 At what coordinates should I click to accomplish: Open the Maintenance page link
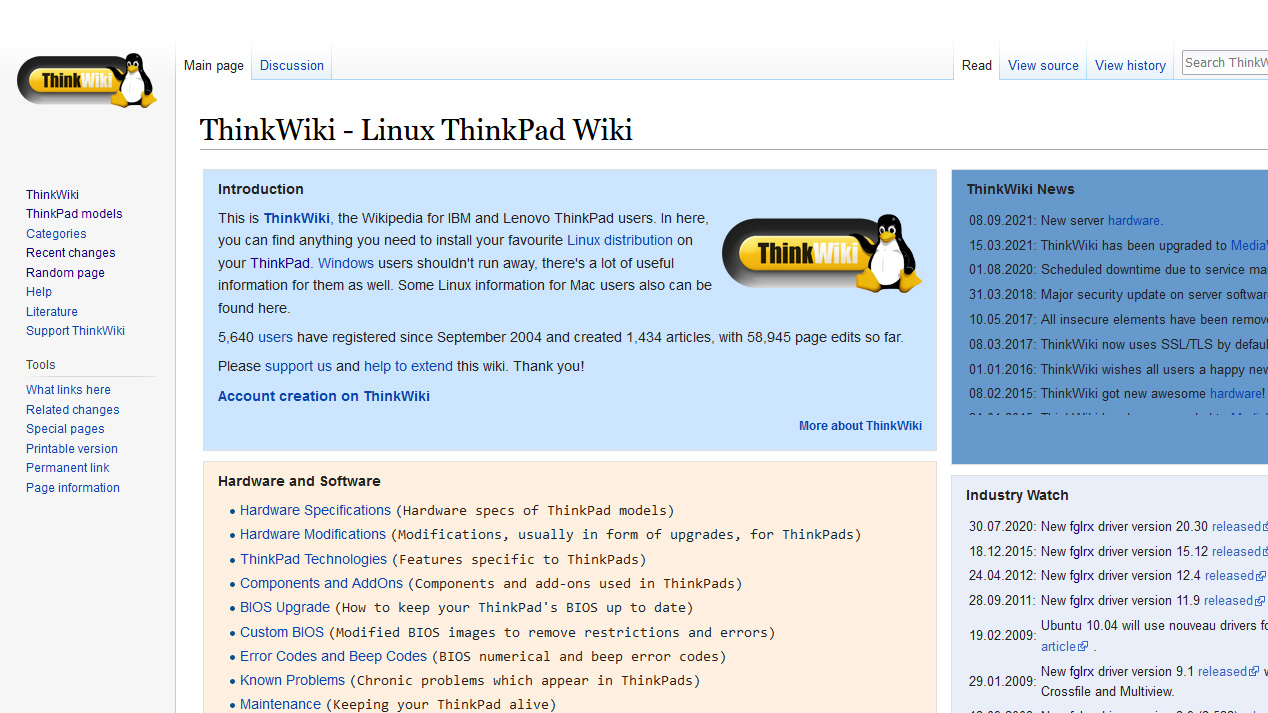(x=280, y=704)
